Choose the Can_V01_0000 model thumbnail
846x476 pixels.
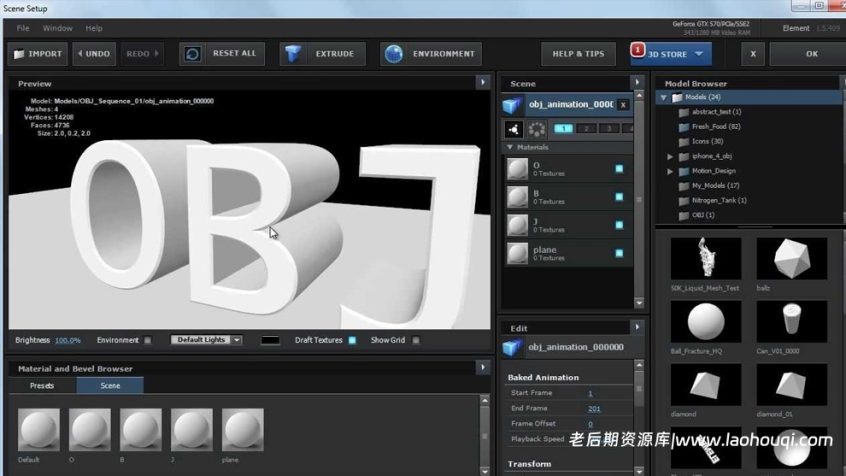point(792,322)
